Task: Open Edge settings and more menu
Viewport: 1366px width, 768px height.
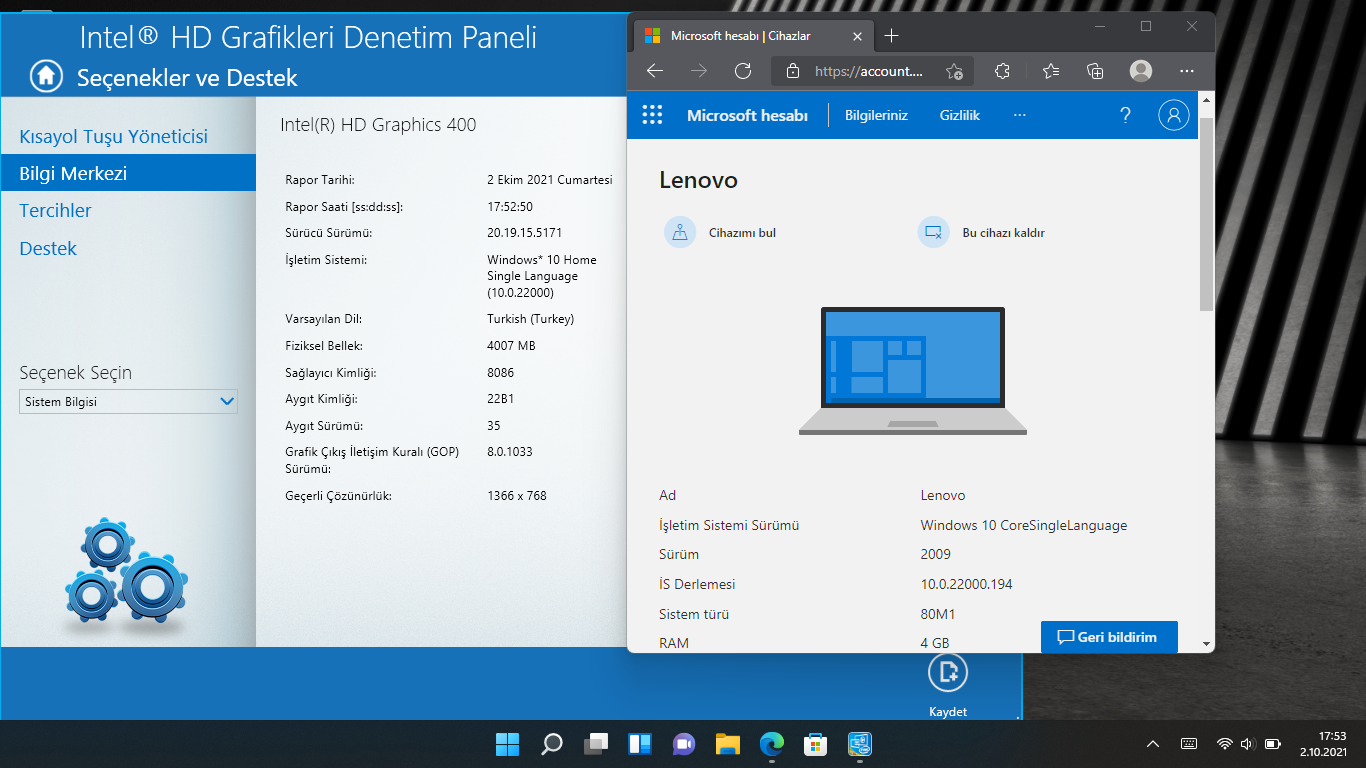Action: [x=1187, y=71]
